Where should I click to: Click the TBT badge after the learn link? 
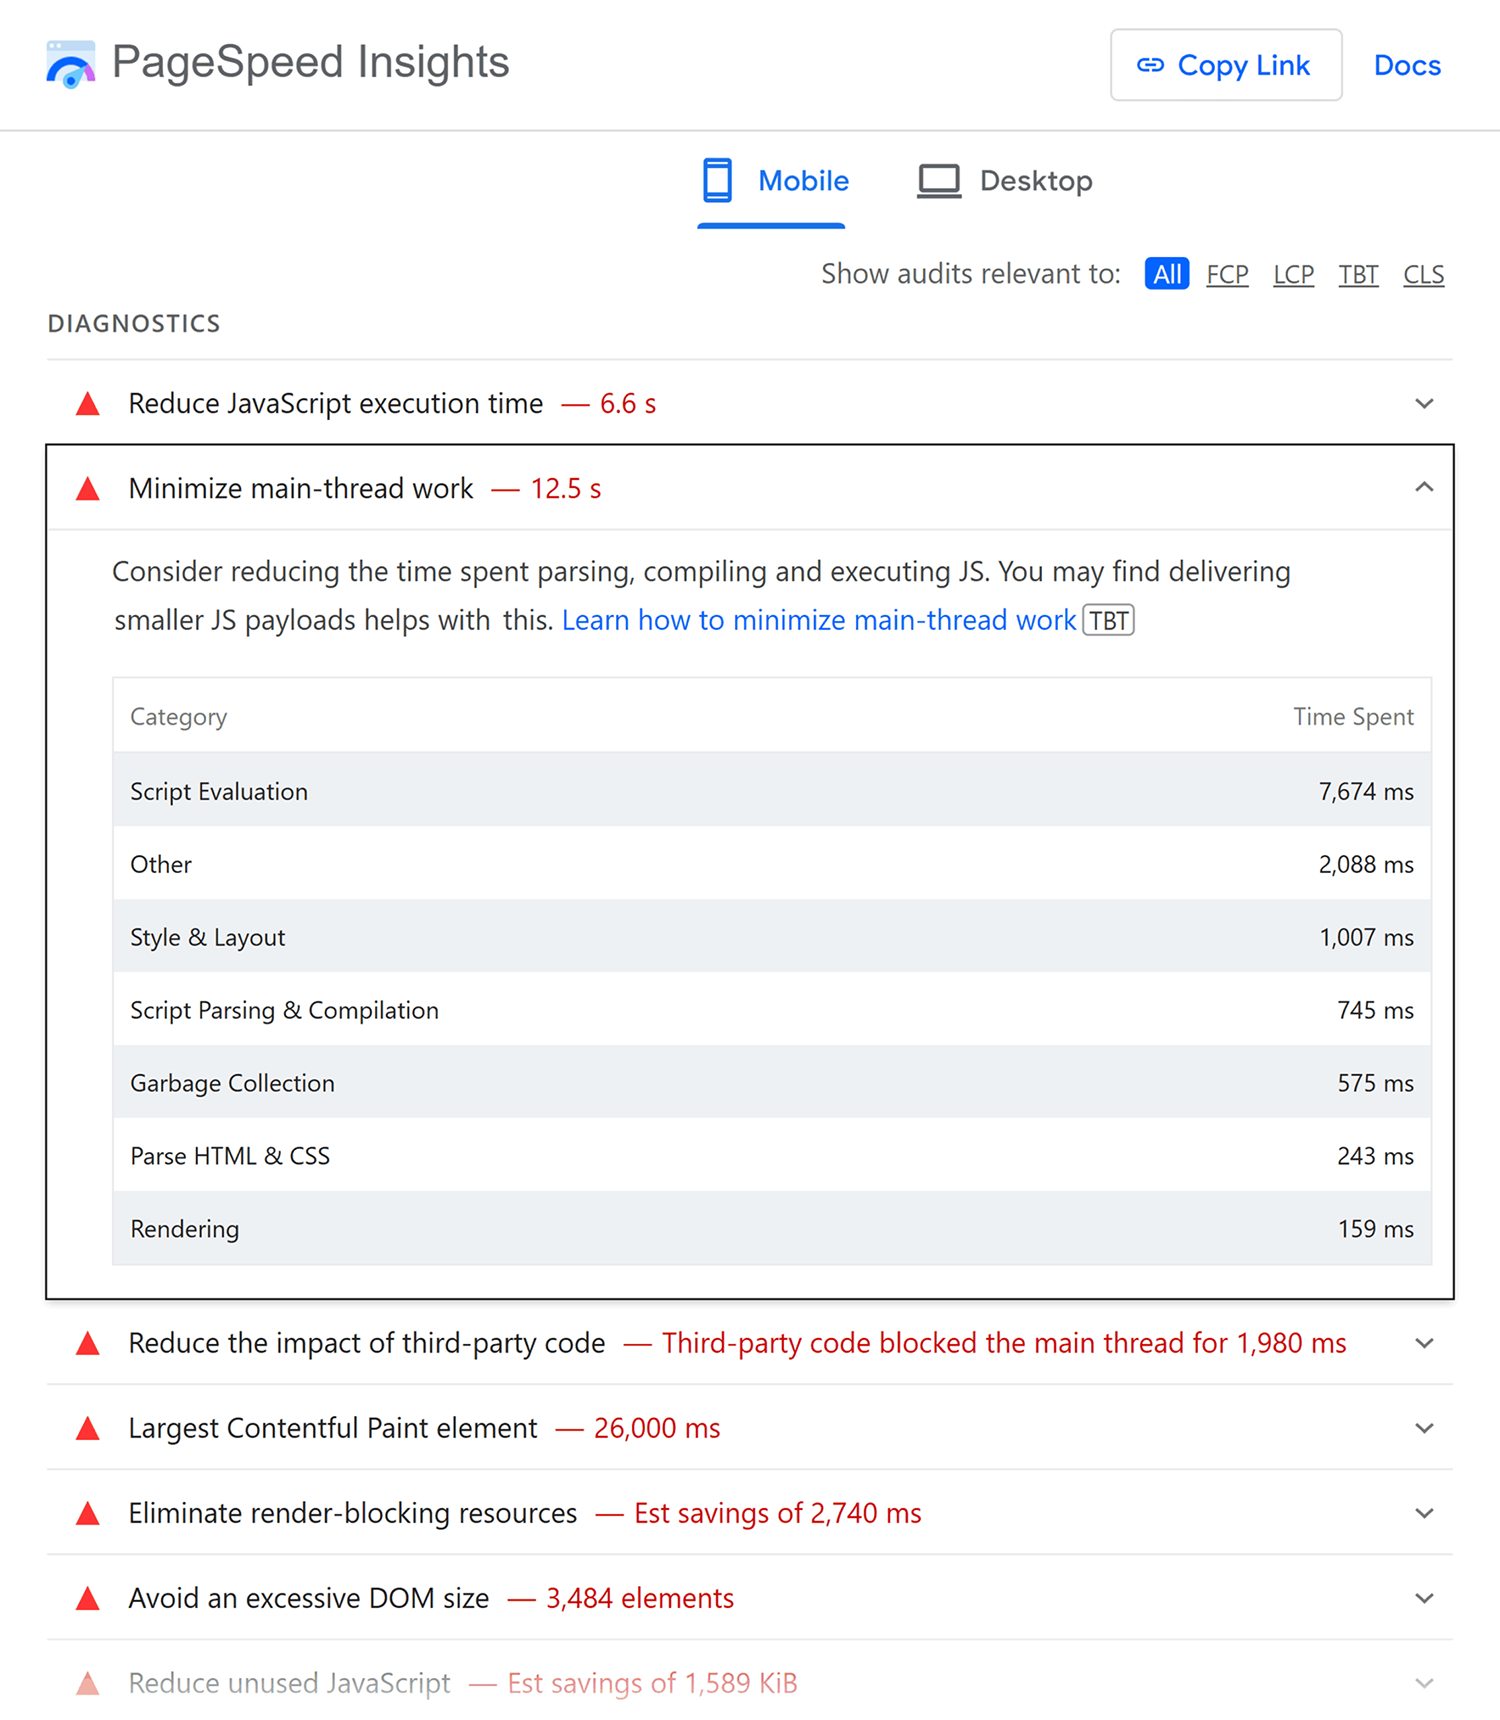pos(1108,621)
